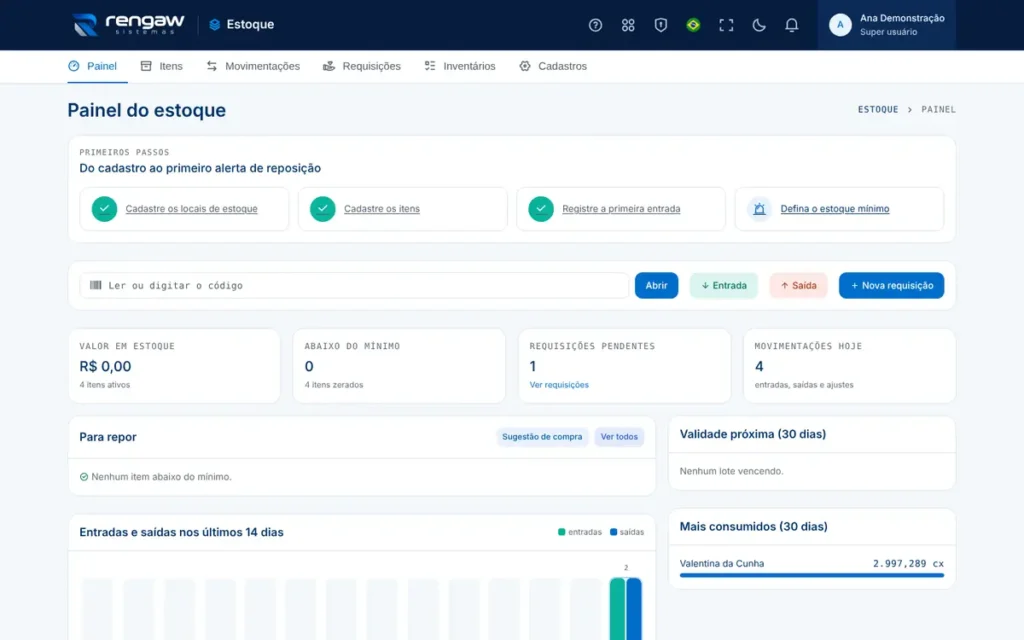Toggle fullscreen mode icon
Viewport: 1024px width, 640px height.
(x=726, y=25)
